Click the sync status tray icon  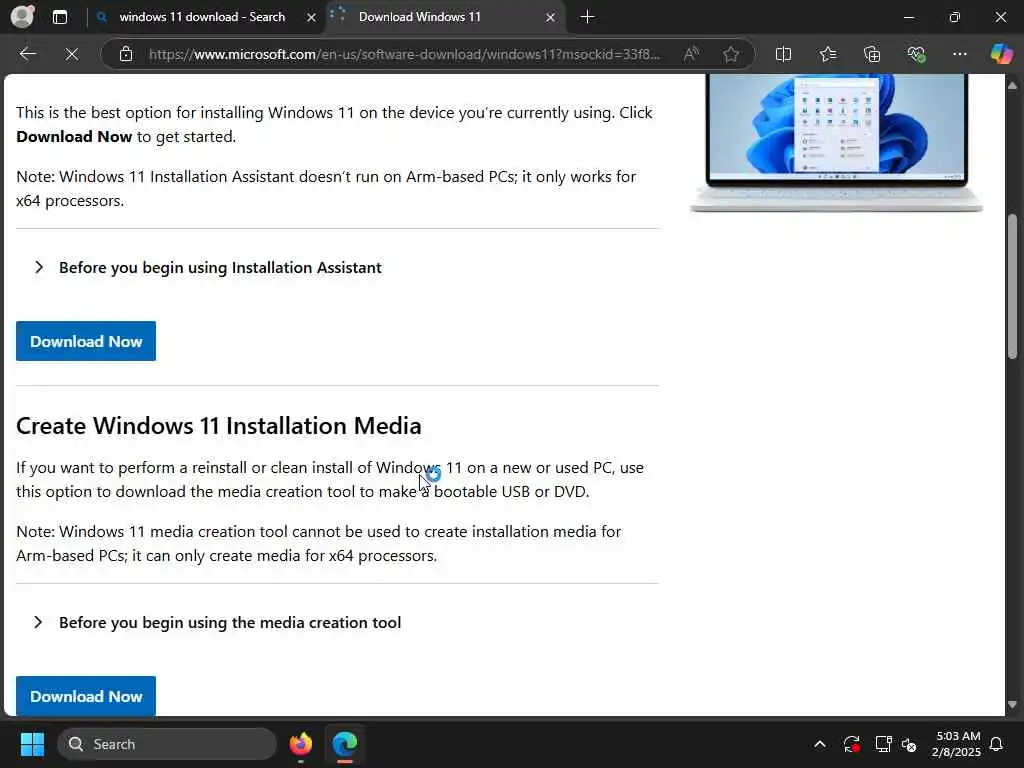pyautogui.click(x=852, y=744)
